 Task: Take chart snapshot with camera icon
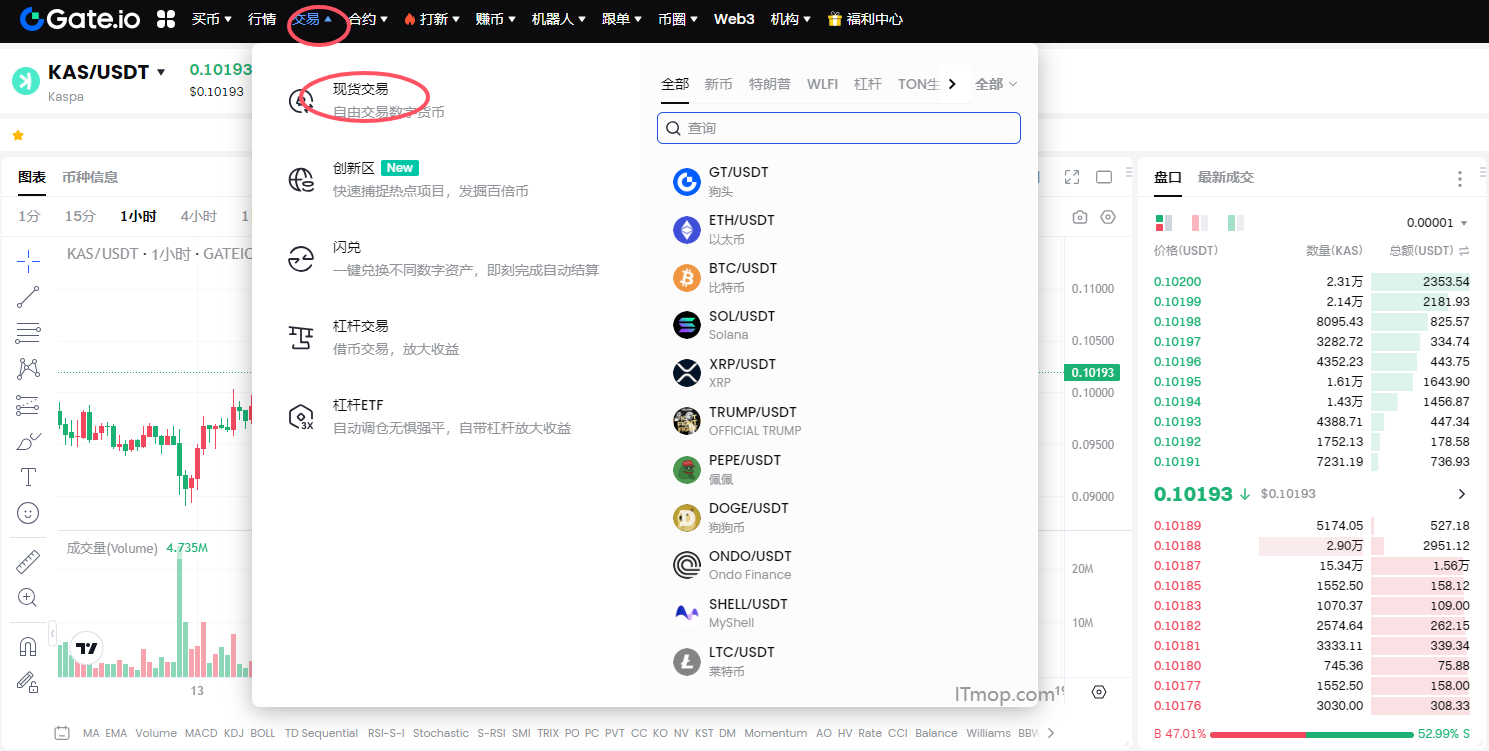[1080, 217]
